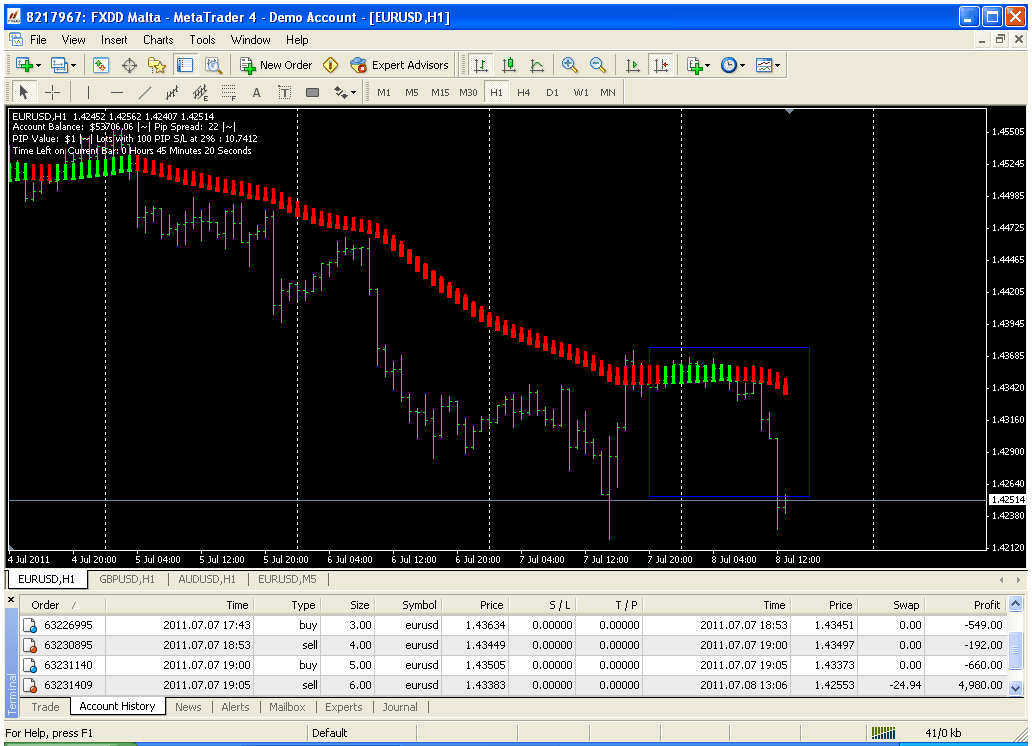Click the New Order button
This screenshot has width=1032, height=746.
pyautogui.click(x=277, y=65)
